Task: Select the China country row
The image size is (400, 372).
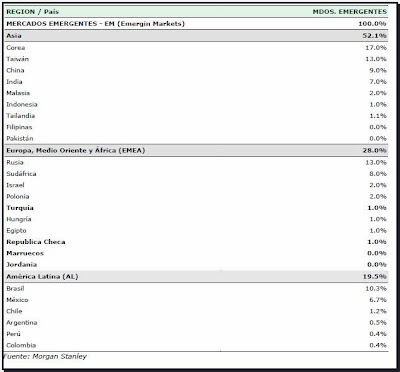Action: (196, 70)
